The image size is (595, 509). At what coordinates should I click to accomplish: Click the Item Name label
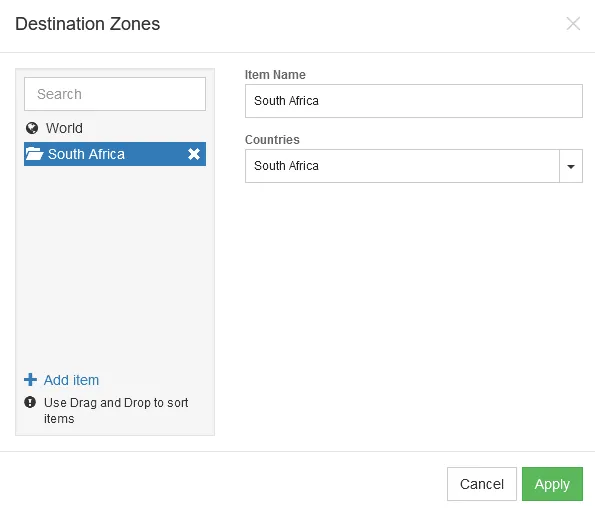(275, 75)
